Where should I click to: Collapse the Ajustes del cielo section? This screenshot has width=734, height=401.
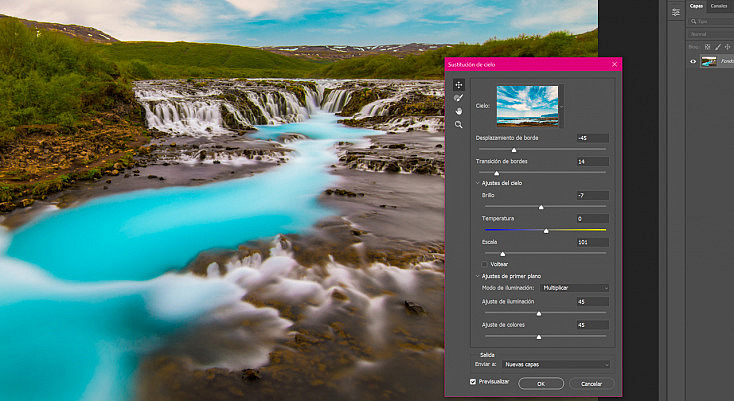[478, 183]
